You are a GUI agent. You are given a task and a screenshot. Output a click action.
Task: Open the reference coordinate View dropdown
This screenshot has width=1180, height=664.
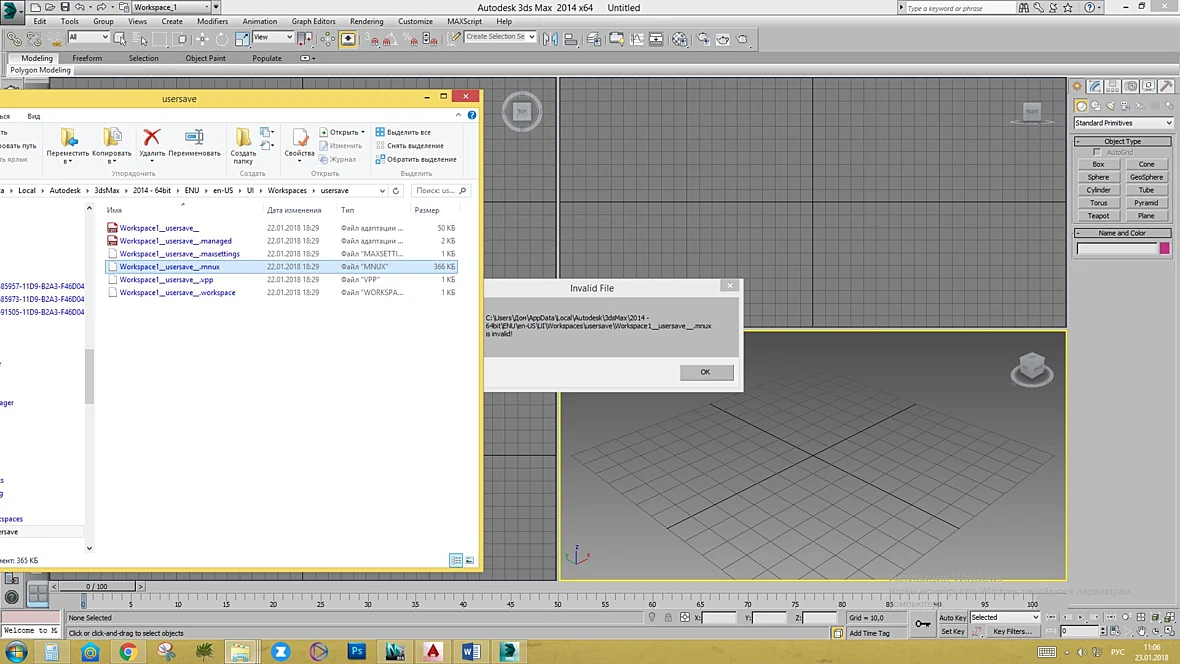[272, 37]
